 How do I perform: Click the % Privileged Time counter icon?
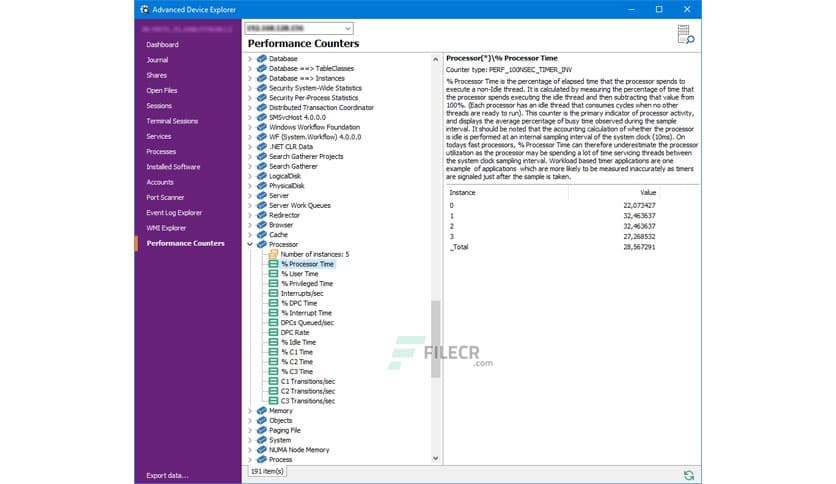click(x=273, y=284)
